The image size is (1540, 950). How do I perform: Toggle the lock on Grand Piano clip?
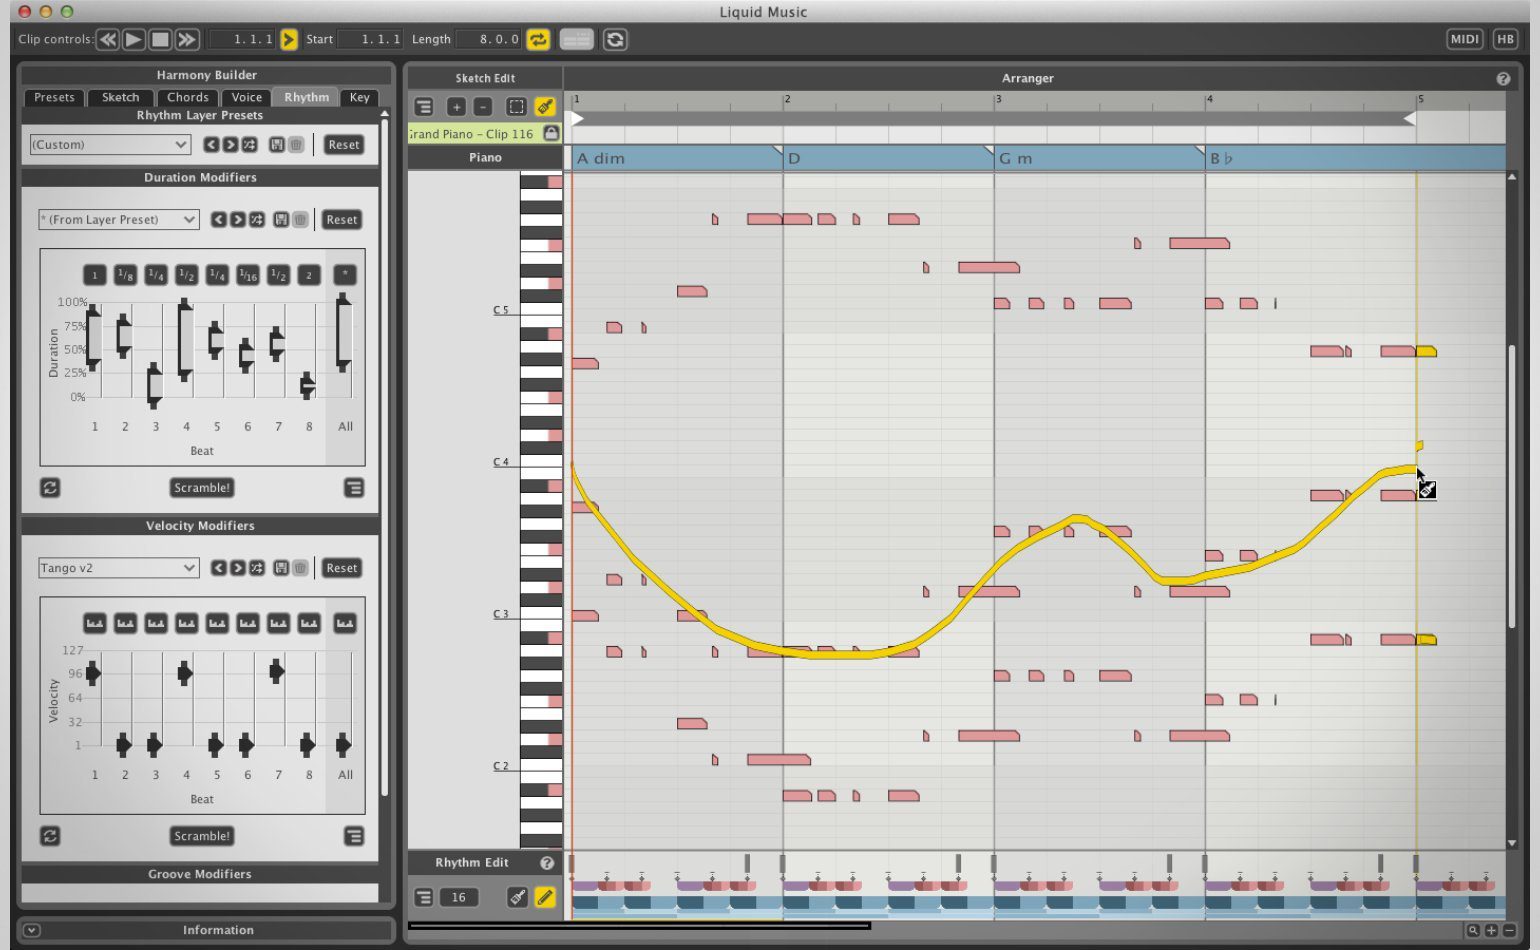tap(550, 134)
